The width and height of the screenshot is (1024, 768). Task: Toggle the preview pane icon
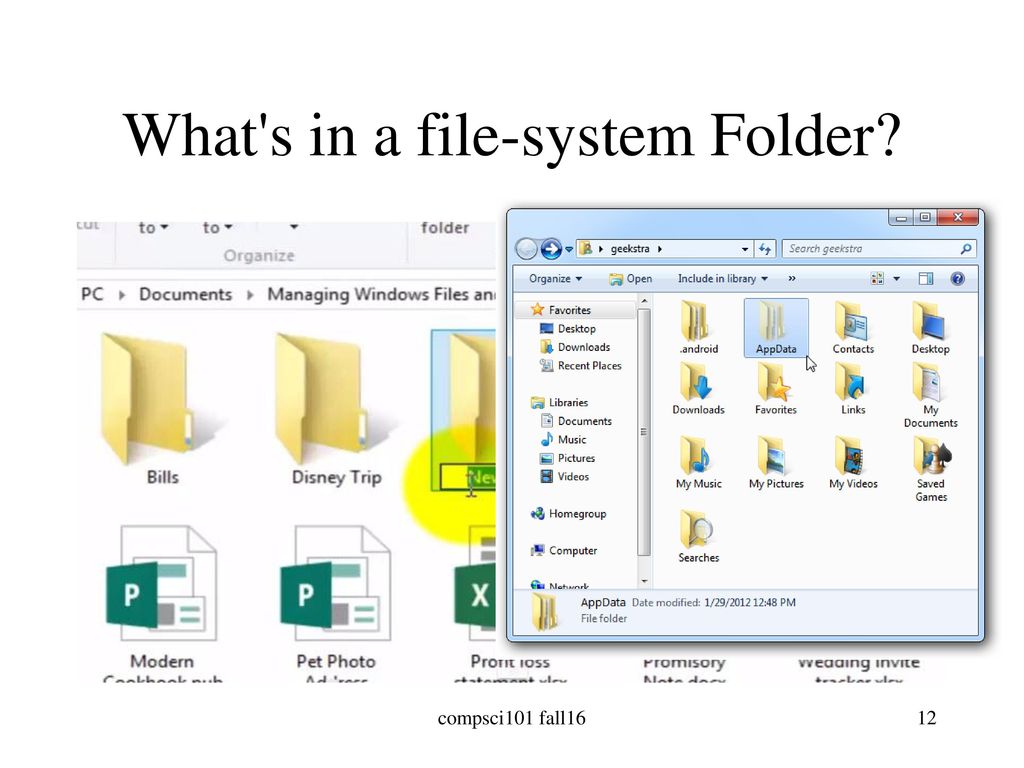925,279
